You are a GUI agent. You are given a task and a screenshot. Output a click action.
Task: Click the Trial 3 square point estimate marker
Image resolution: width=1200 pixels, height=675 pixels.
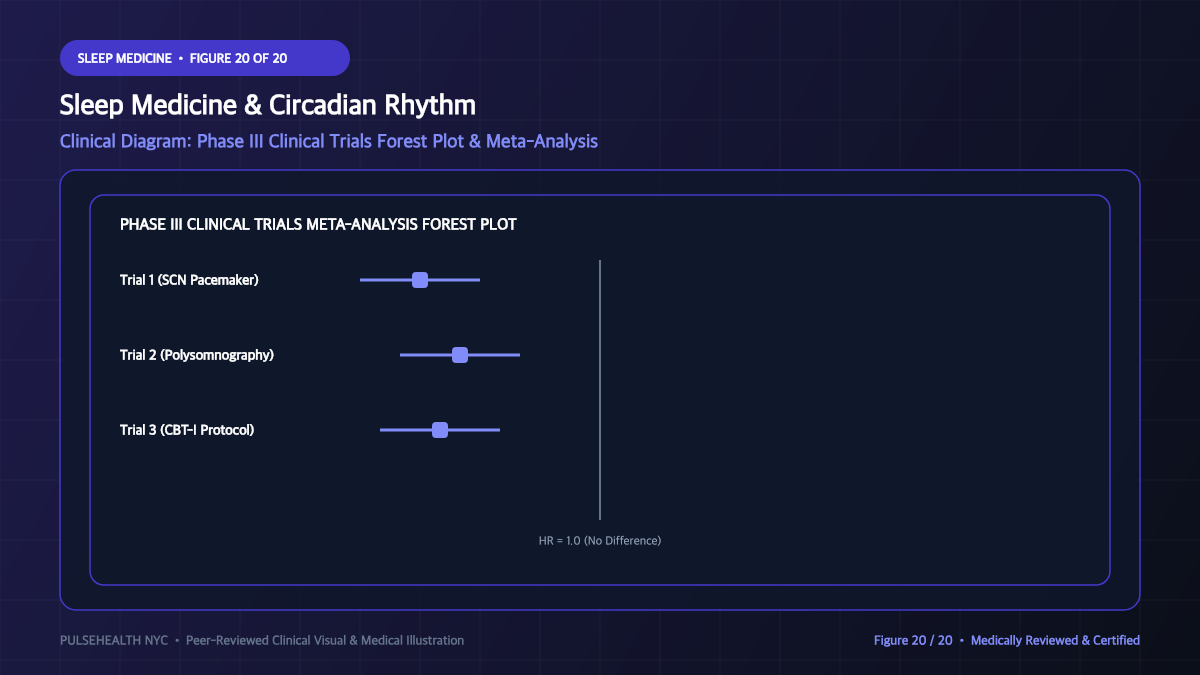pyautogui.click(x=440, y=430)
